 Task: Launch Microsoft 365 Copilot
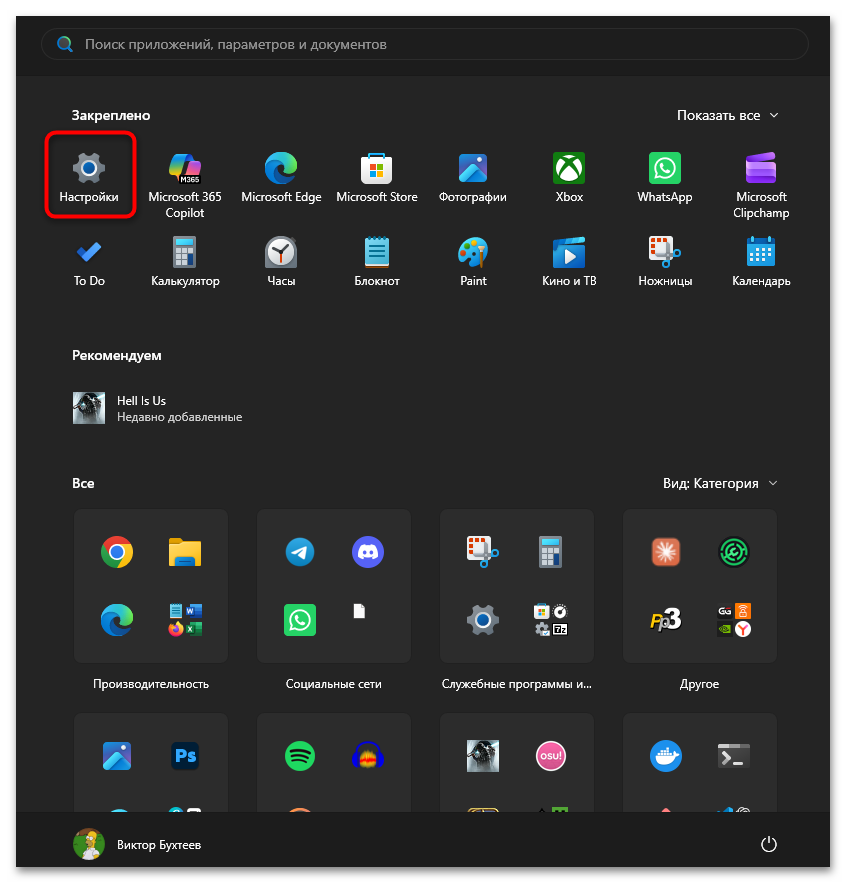click(x=185, y=185)
